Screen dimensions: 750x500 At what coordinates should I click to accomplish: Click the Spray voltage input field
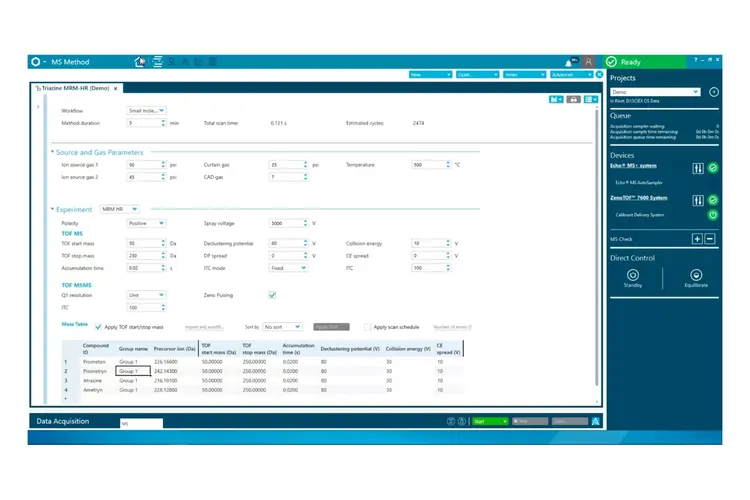pos(288,223)
